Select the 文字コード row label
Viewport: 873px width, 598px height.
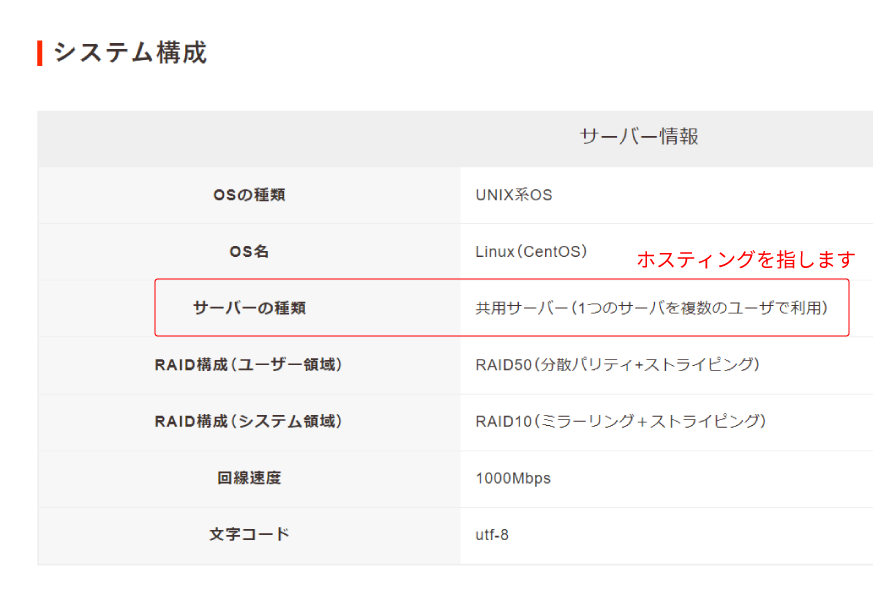click(249, 534)
